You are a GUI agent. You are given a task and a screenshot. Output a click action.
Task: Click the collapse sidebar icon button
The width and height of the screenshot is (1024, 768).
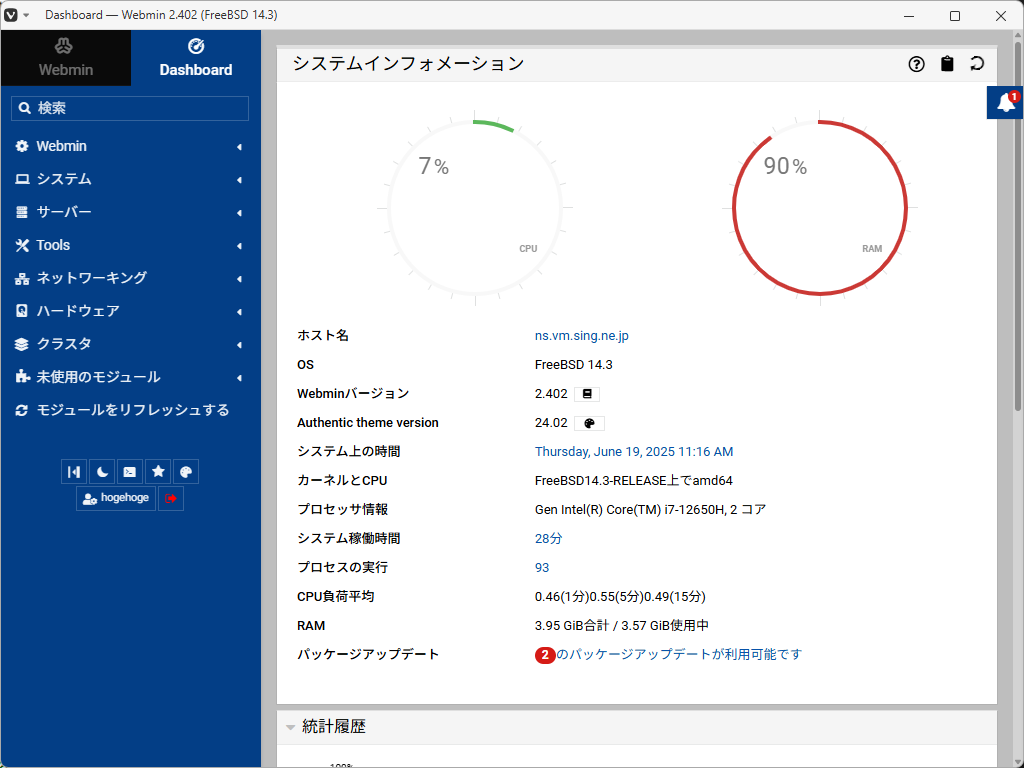coord(74,472)
